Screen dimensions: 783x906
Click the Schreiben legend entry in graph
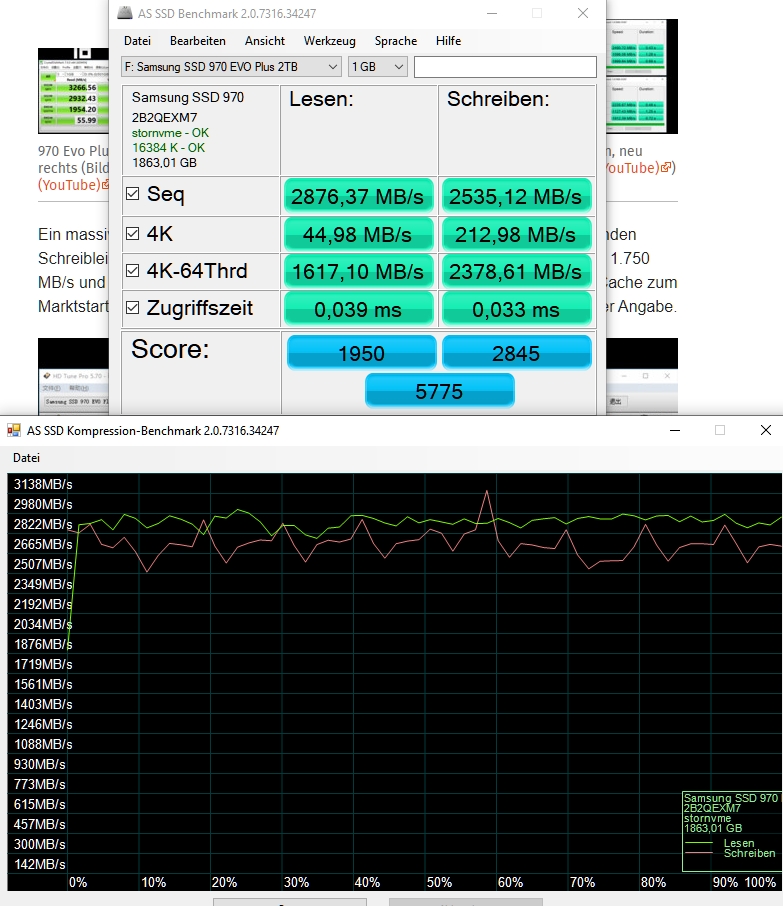[x=749, y=853]
